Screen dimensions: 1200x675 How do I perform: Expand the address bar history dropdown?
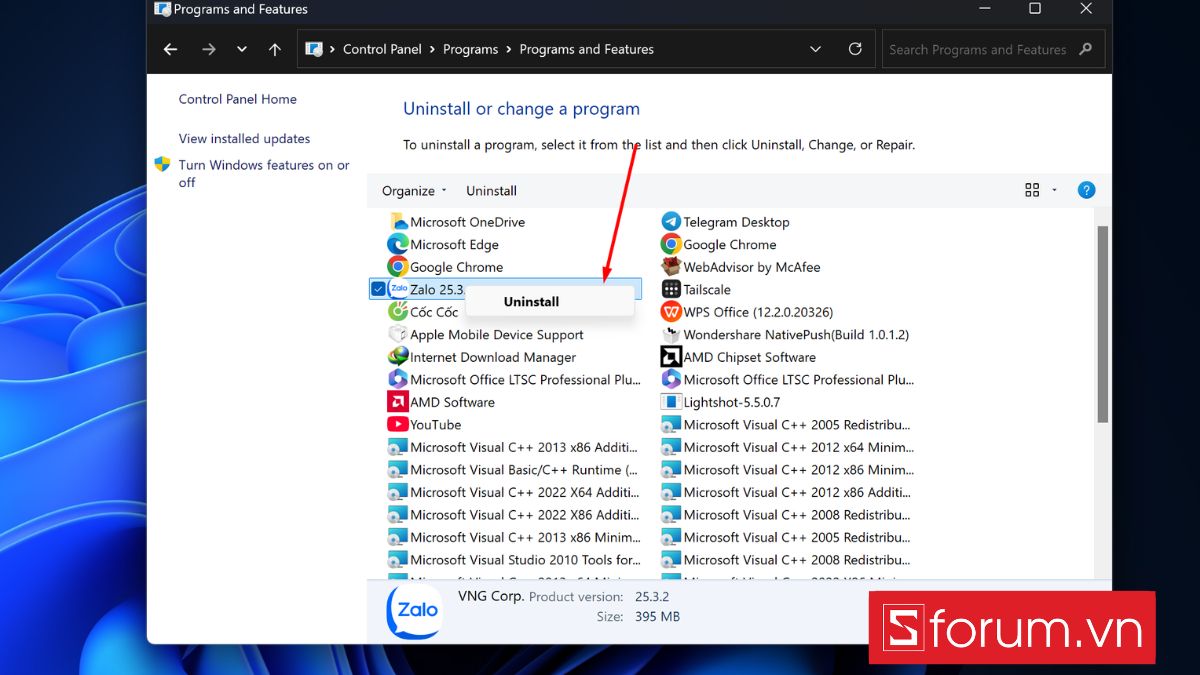click(x=815, y=49)
